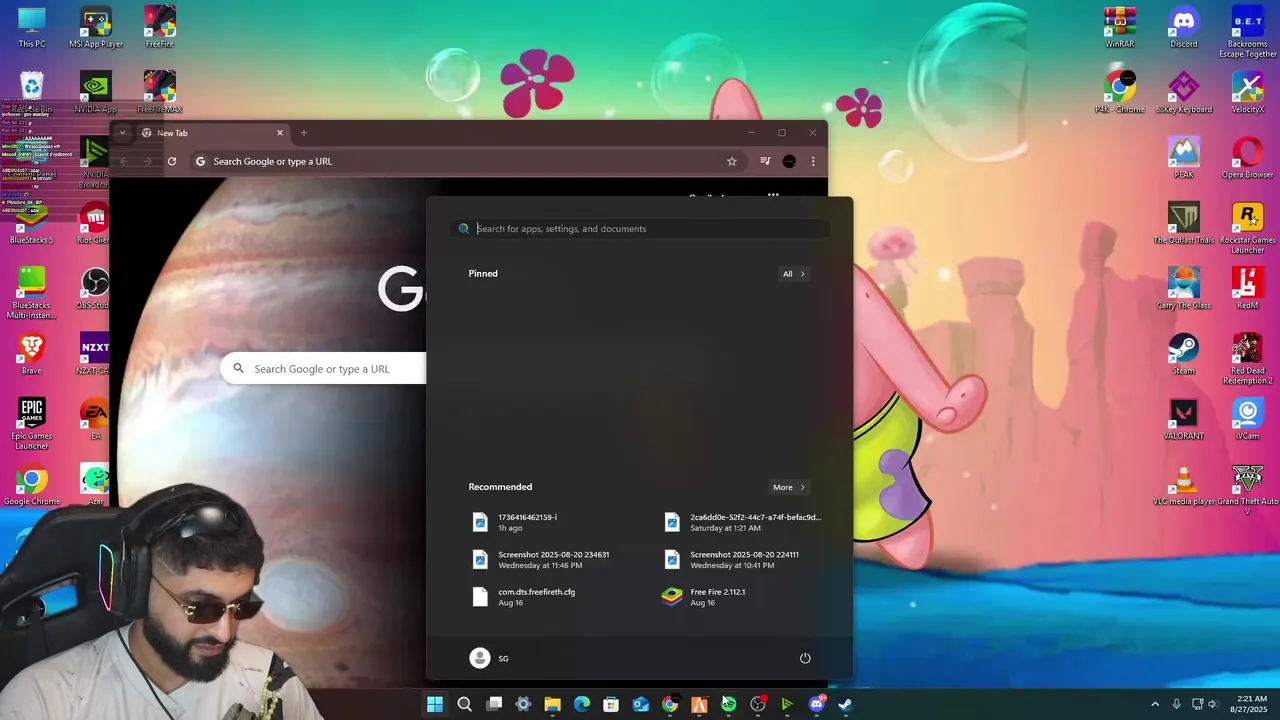This screenshot has width=1280, height=720.
Task: Open Microsoft Store from the taskbar
Action: [611, 704]
